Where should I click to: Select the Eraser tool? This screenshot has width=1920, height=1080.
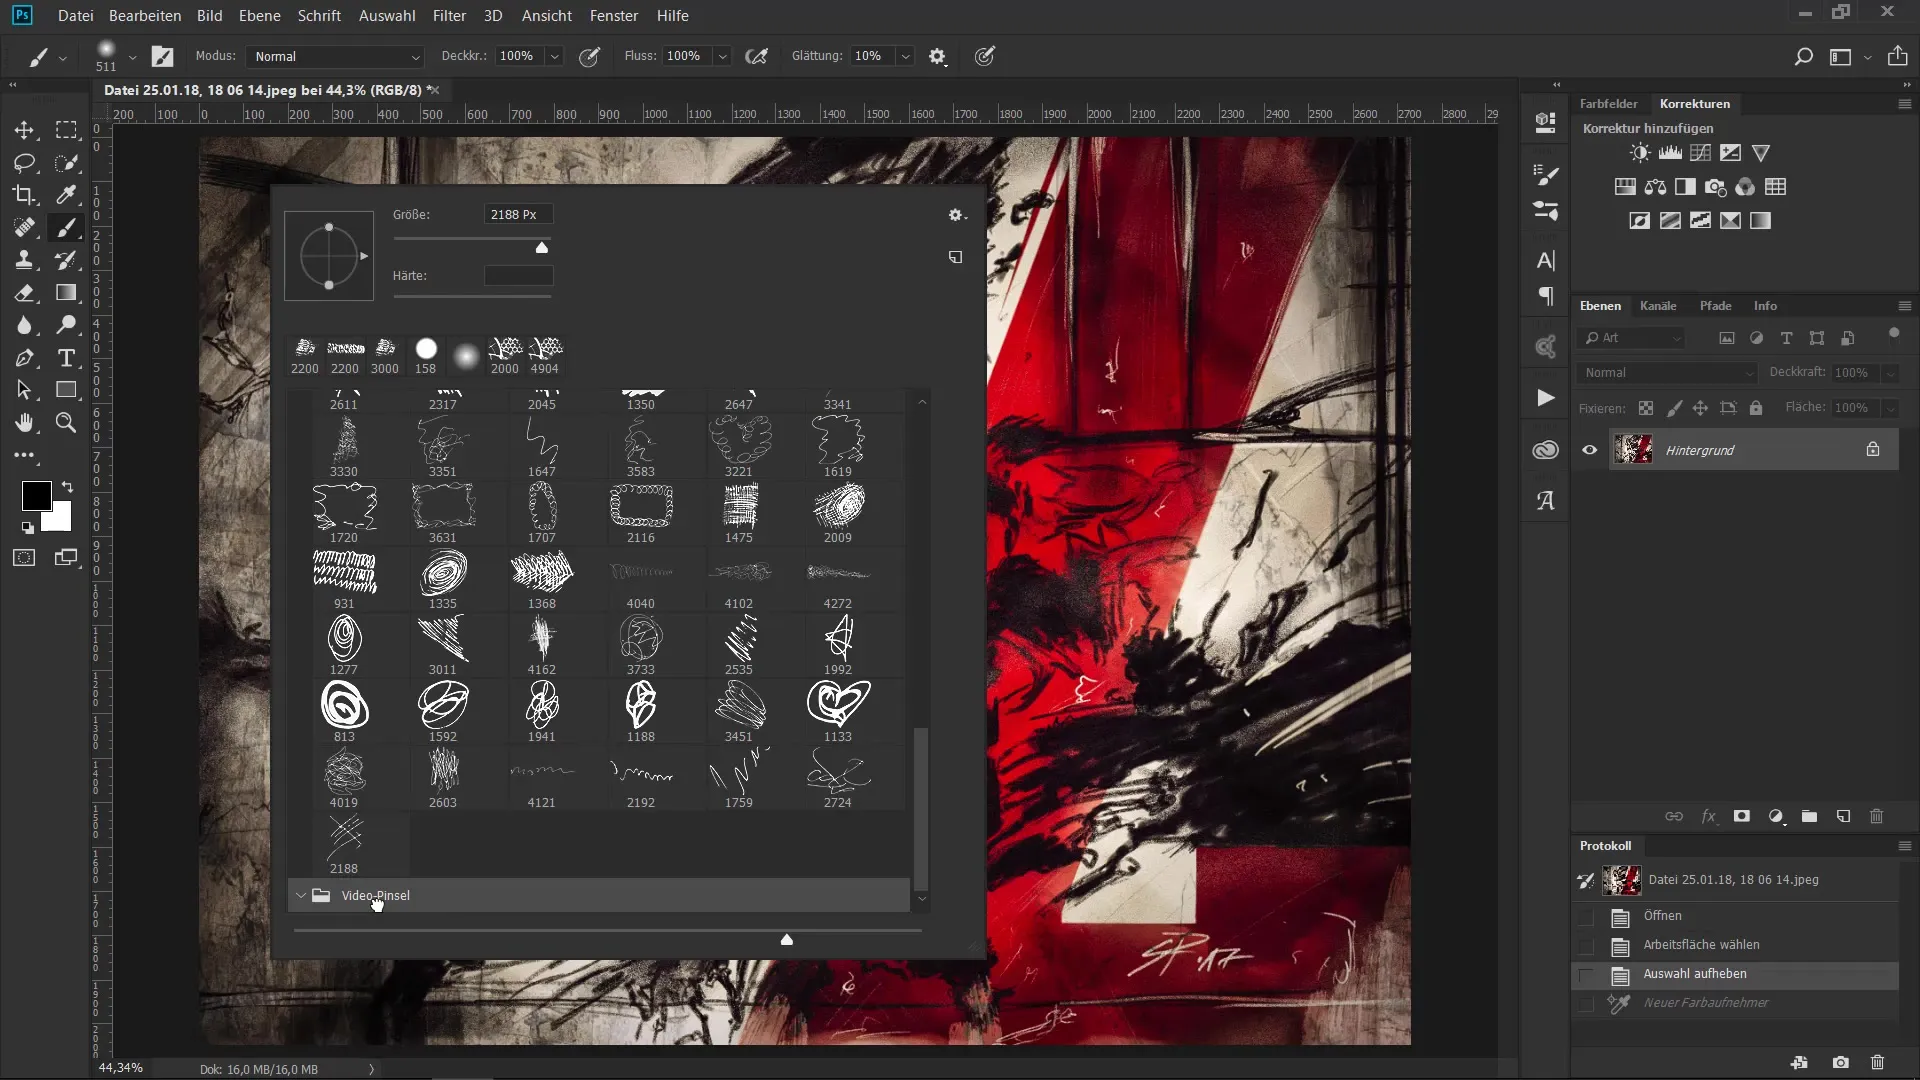(24, 293)
